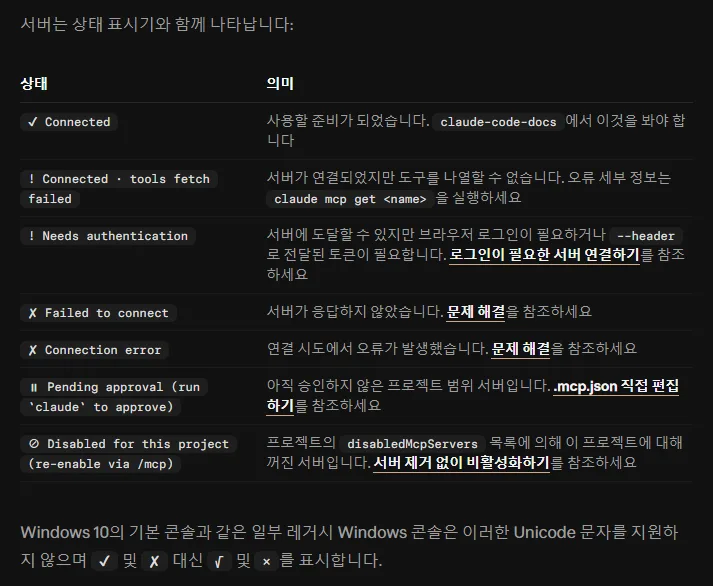Viewport: 713px width, 586px height.
Task: Click the '✗ Connection error' status label
Action: click(x=95, y=350)
